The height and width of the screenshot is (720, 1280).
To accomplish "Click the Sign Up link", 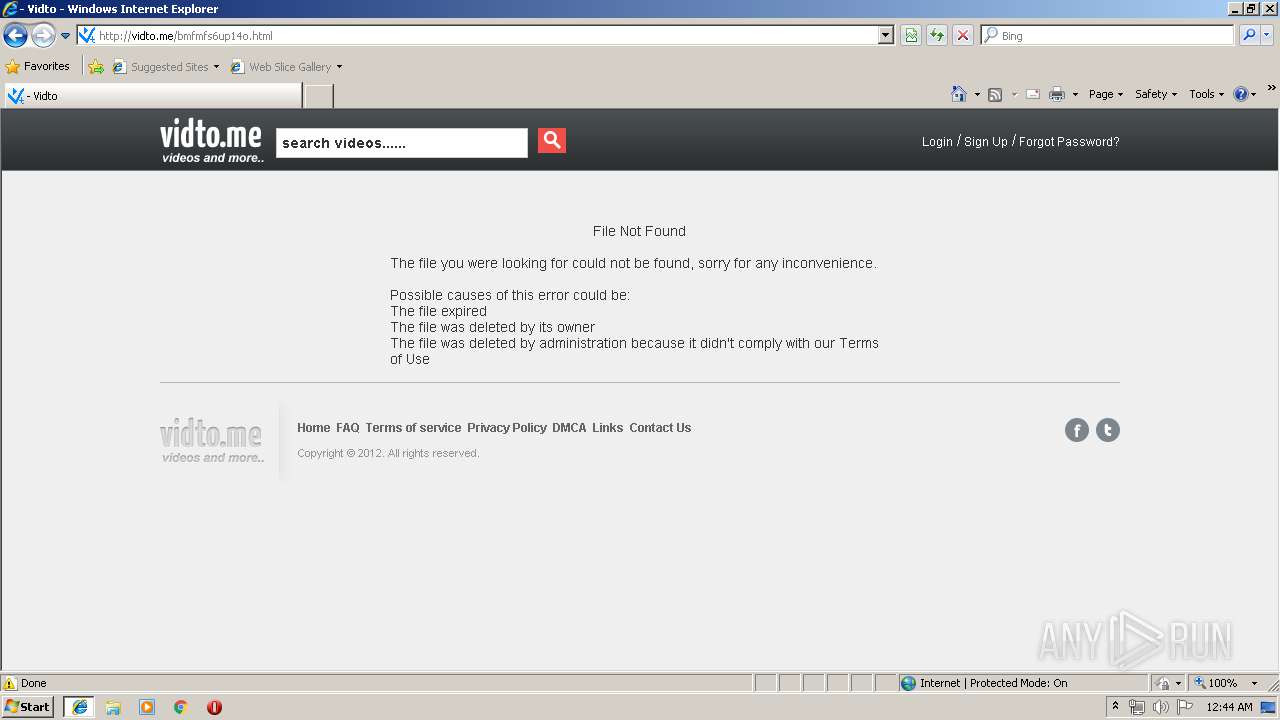I will tap(986, 142).
